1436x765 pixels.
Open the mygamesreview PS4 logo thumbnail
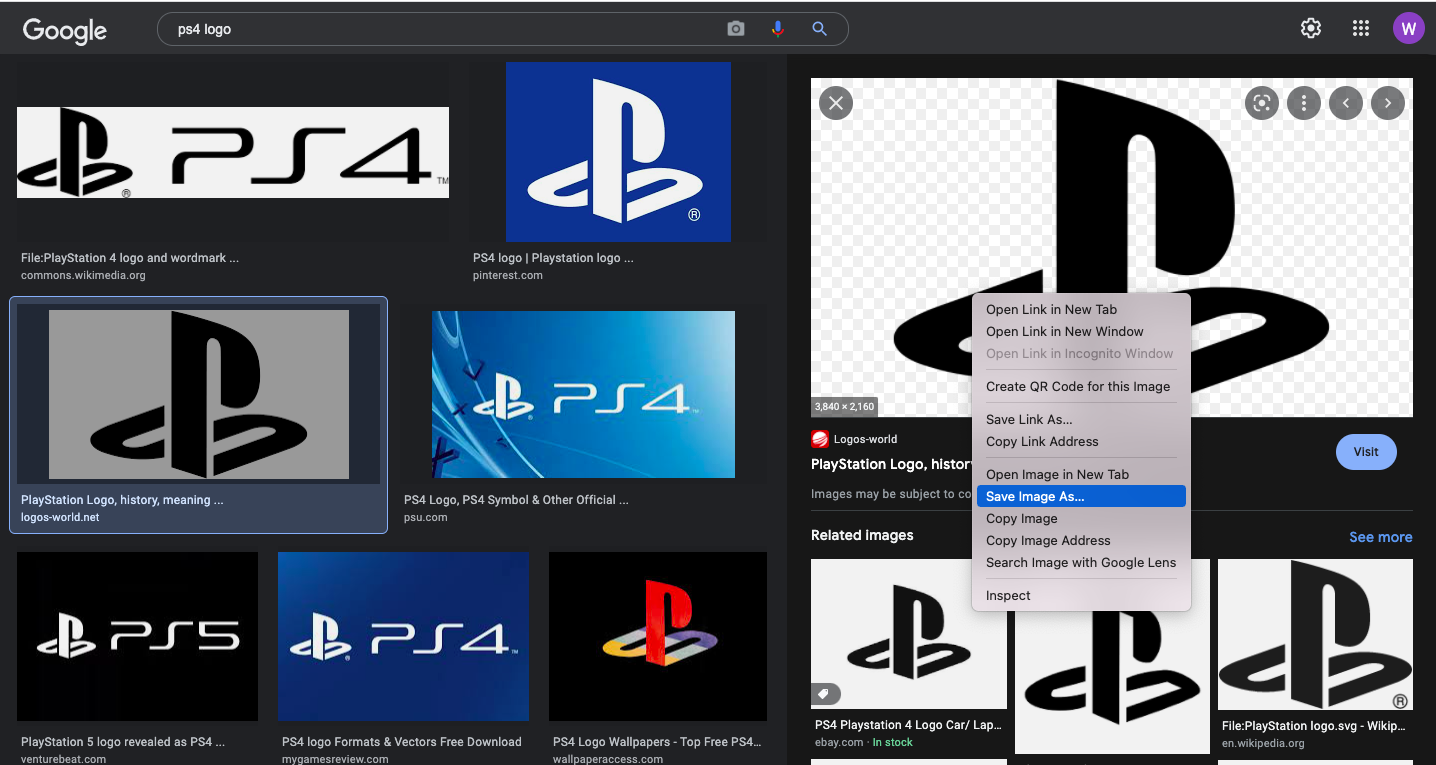coord(403,636)
